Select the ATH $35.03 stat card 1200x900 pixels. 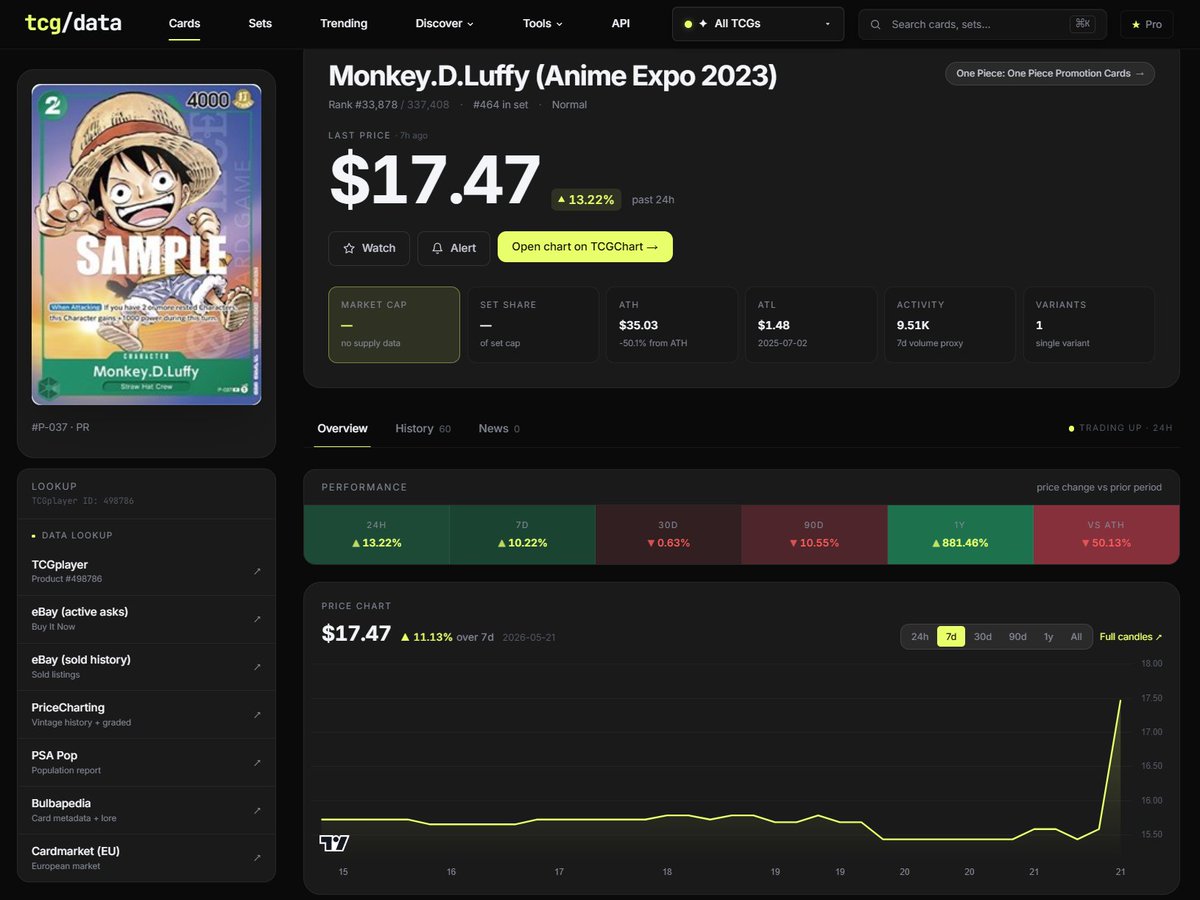[672, 325]
